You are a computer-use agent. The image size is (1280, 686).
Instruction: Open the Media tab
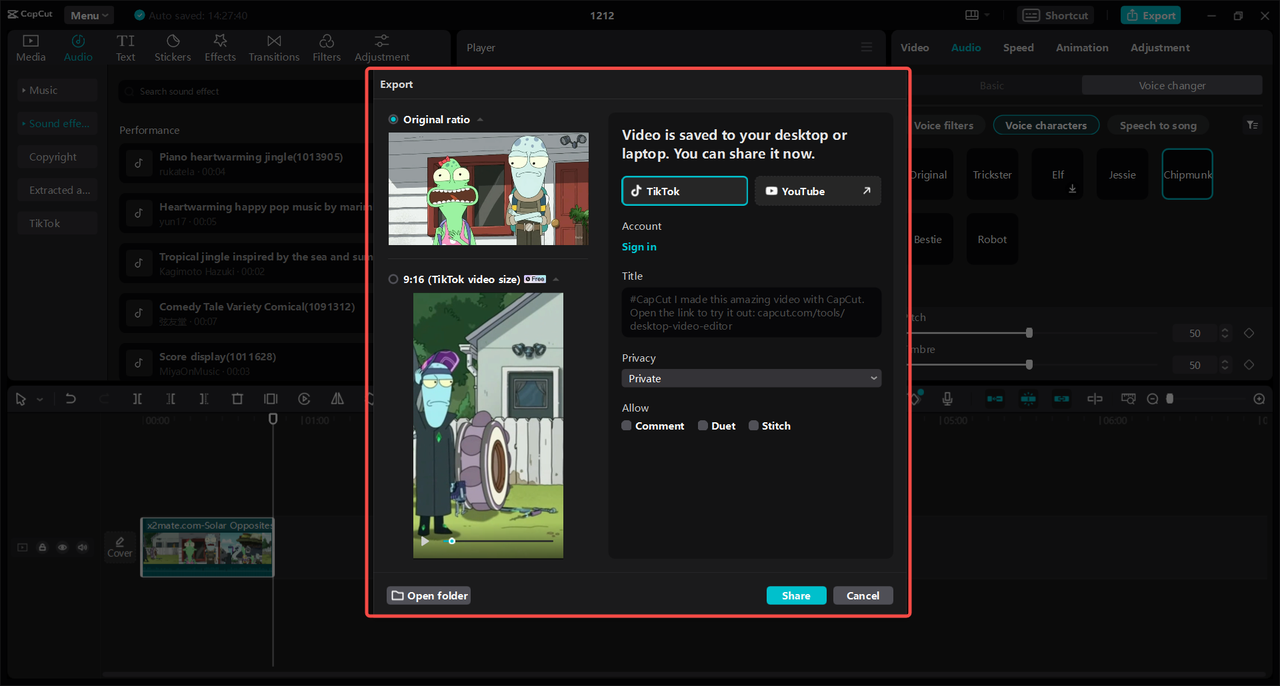[x=30, y=47]
